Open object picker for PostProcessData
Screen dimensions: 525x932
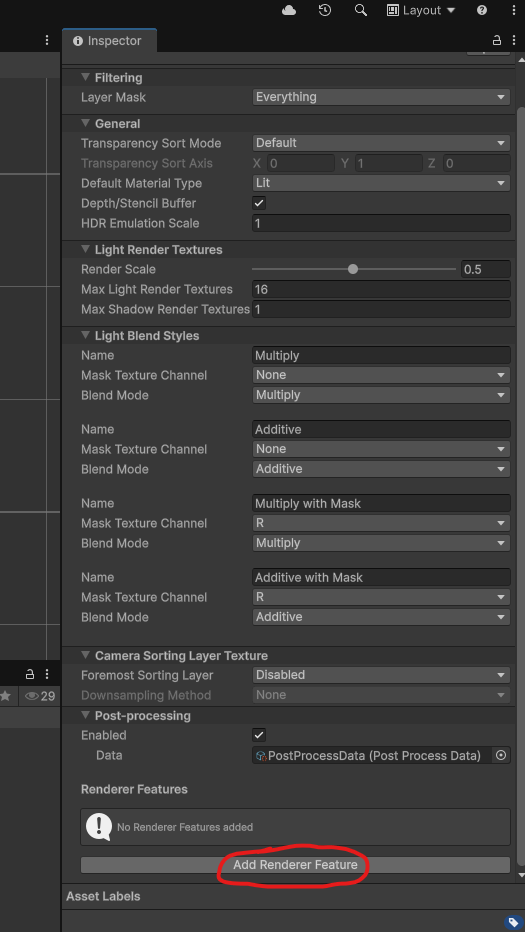[x=501, y=755]
